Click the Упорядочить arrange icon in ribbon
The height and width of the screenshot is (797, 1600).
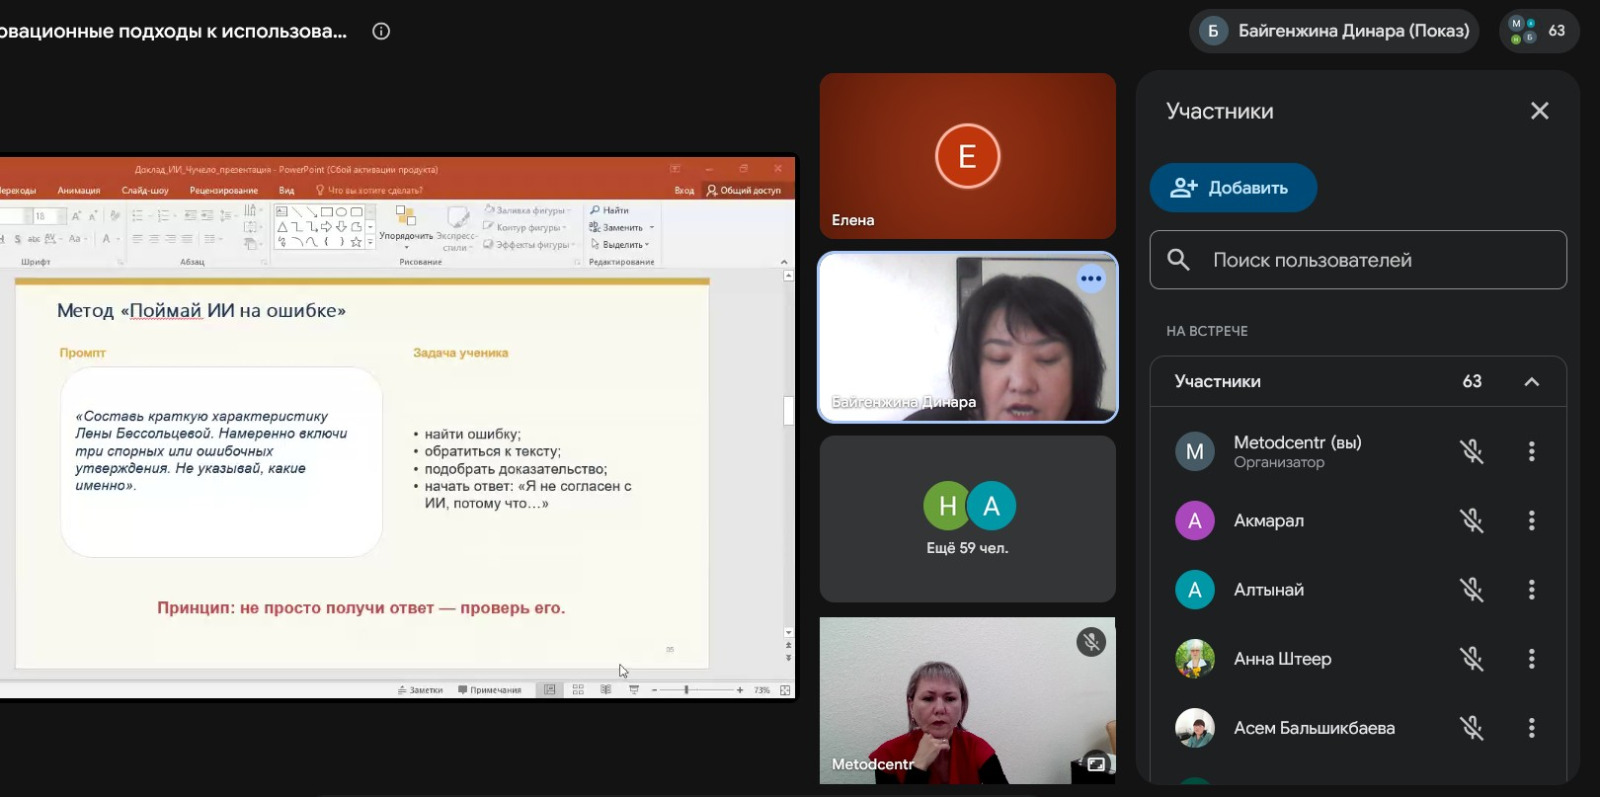[x=405, y=216]
